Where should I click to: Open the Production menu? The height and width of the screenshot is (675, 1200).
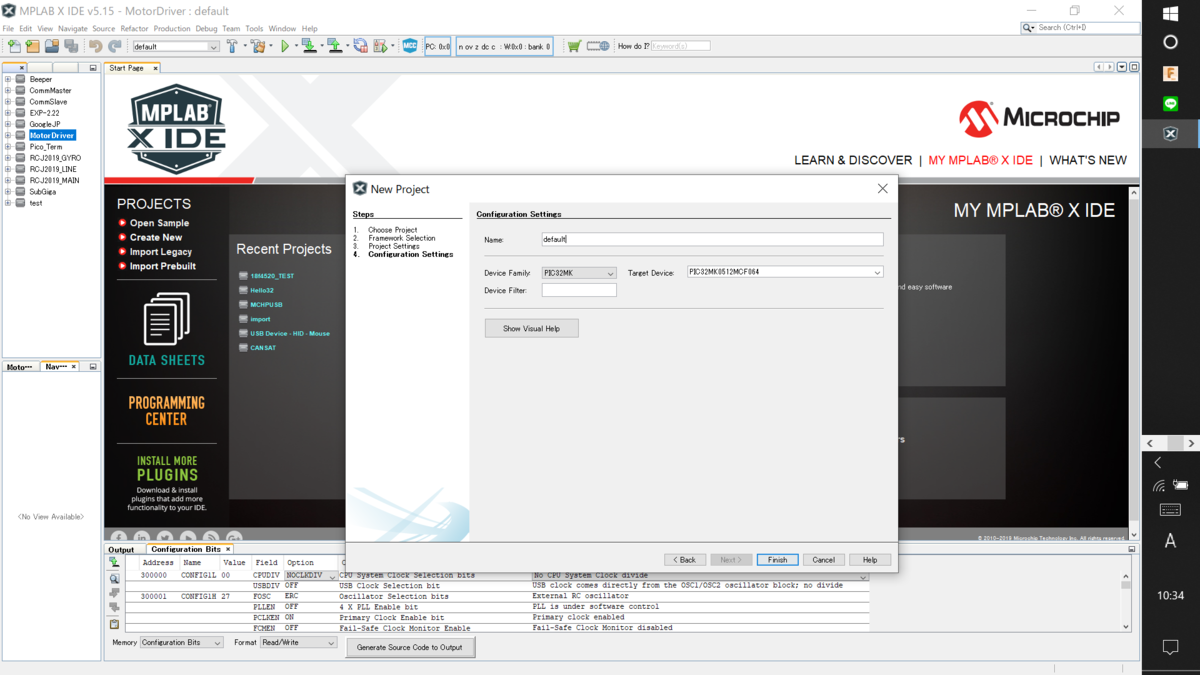coord(172,29)
